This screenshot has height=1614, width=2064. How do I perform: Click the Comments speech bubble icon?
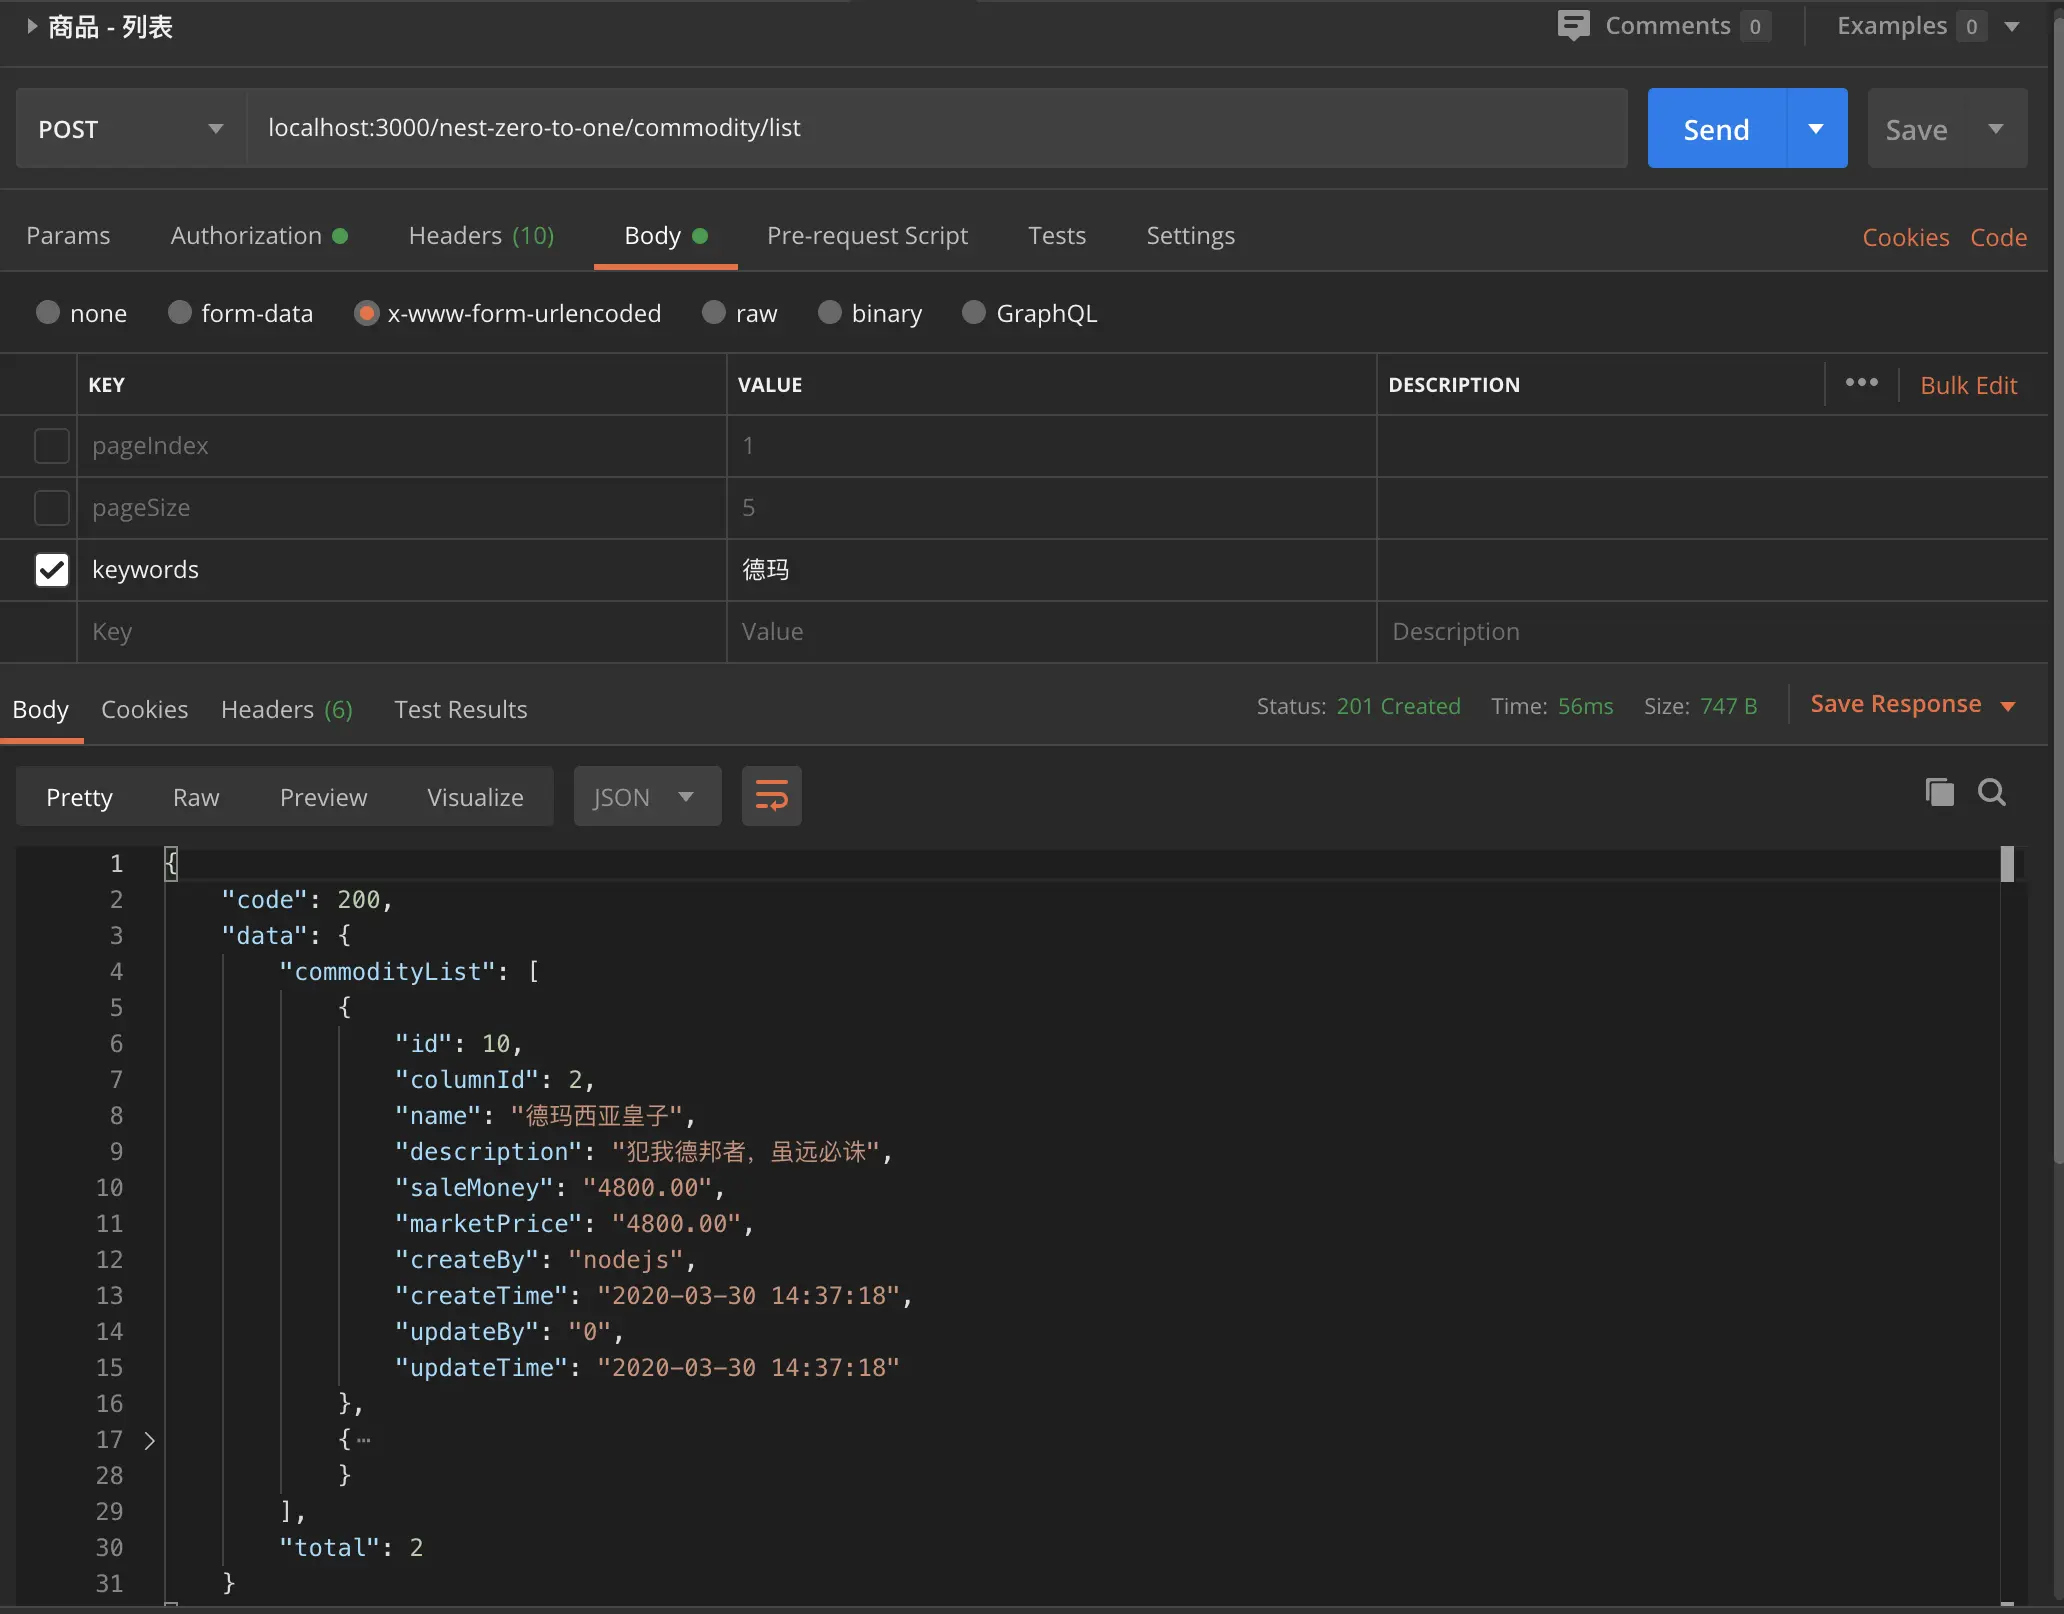click(x=1573, y=25)
